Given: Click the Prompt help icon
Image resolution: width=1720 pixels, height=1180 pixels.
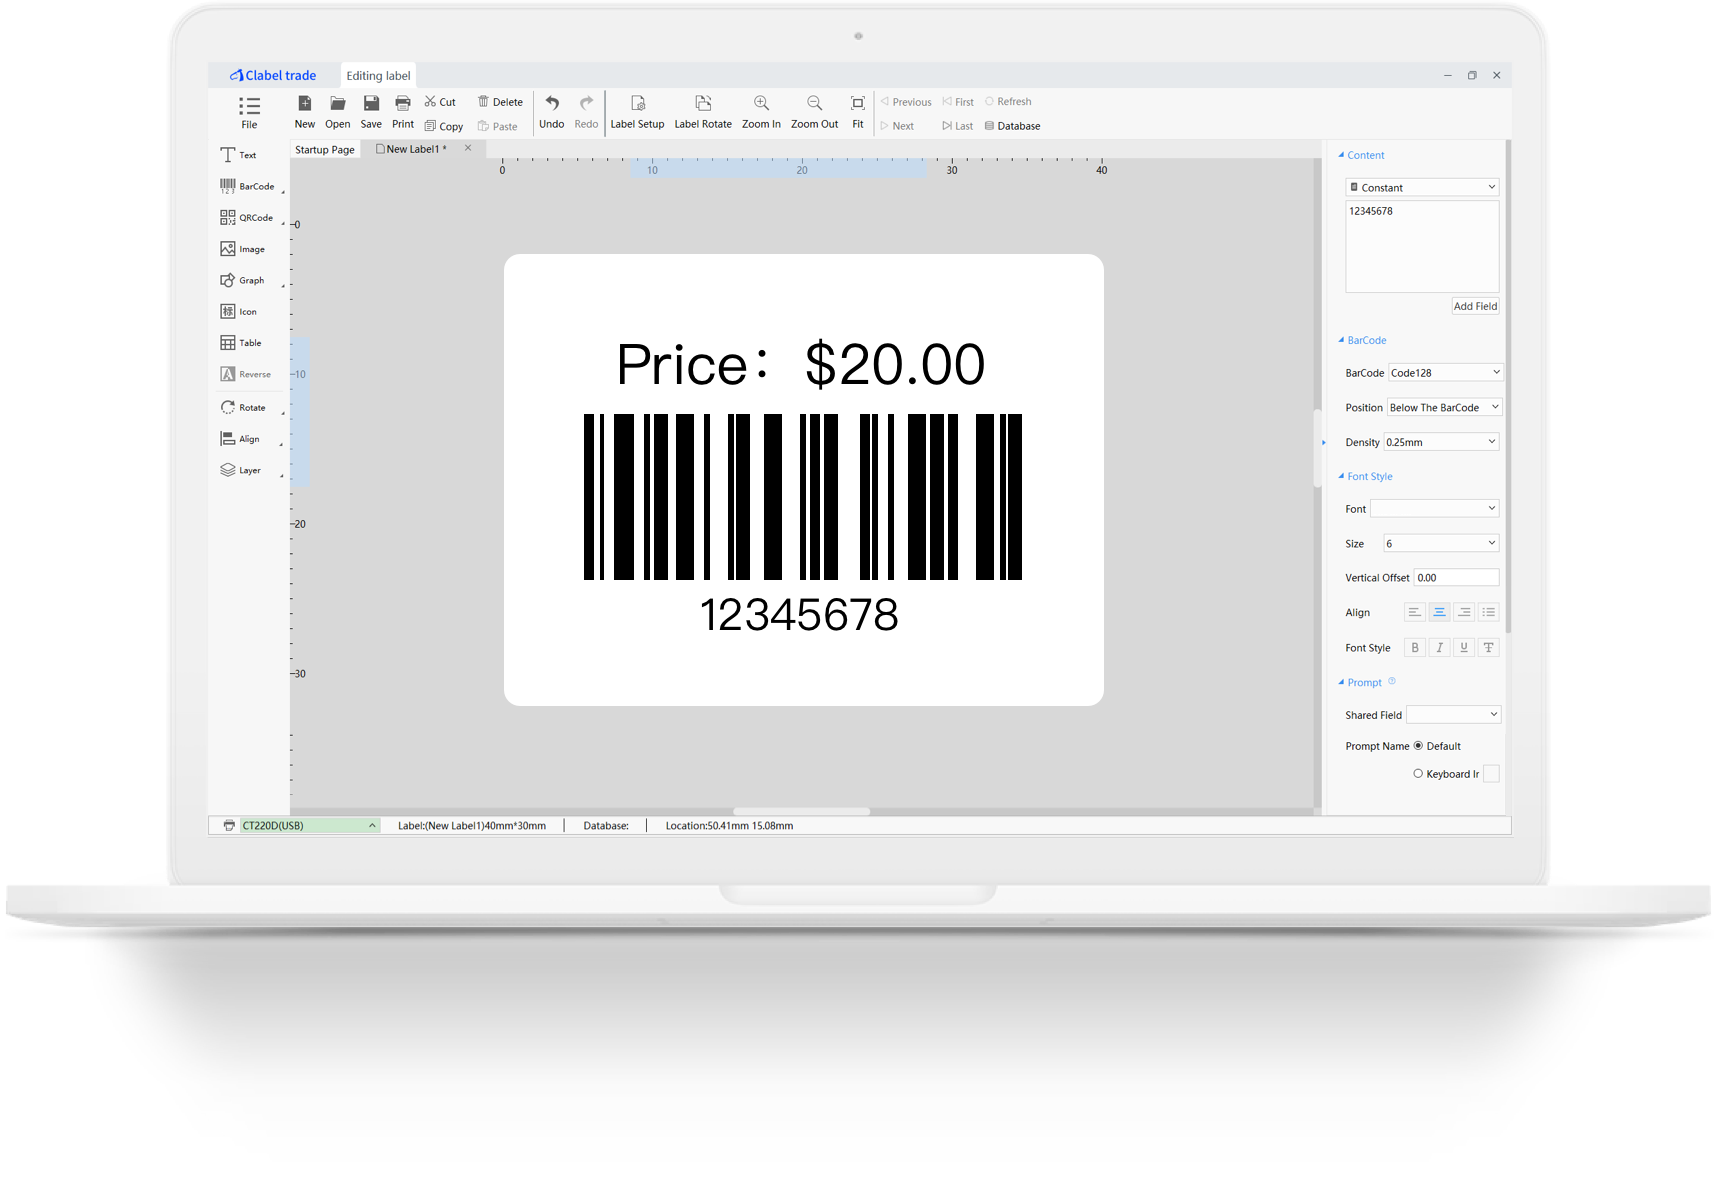Looking at the screenshot, I should coord(1392,681).
